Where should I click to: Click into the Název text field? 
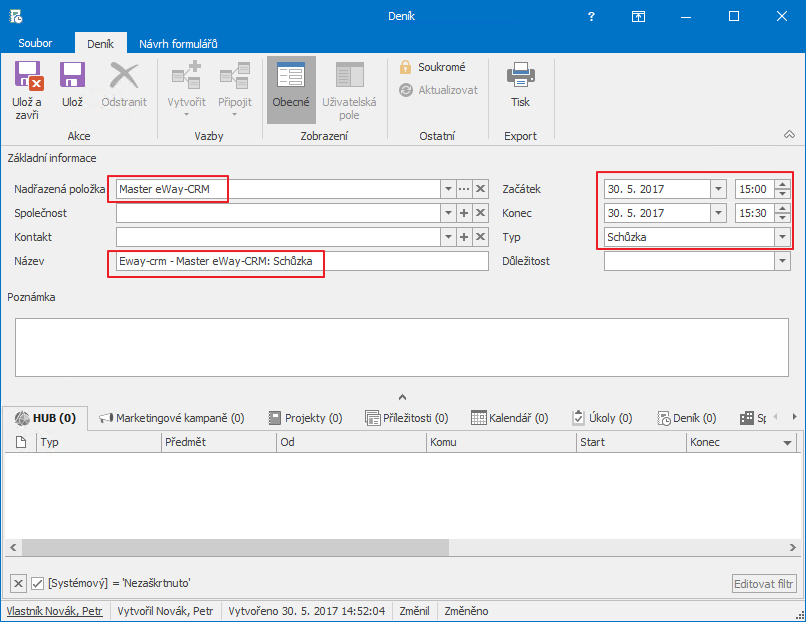(302, 261)
